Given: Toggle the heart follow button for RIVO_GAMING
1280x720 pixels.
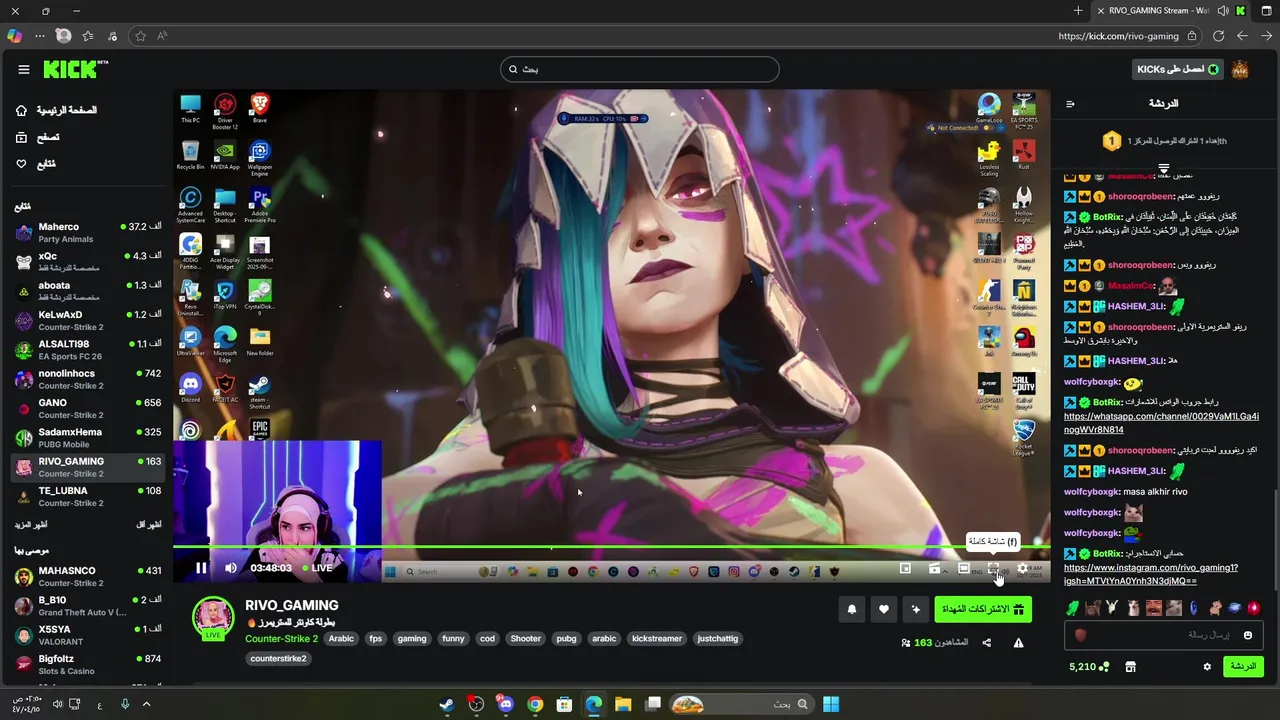Looking at the screenshot, I should [x=884, y=609].
